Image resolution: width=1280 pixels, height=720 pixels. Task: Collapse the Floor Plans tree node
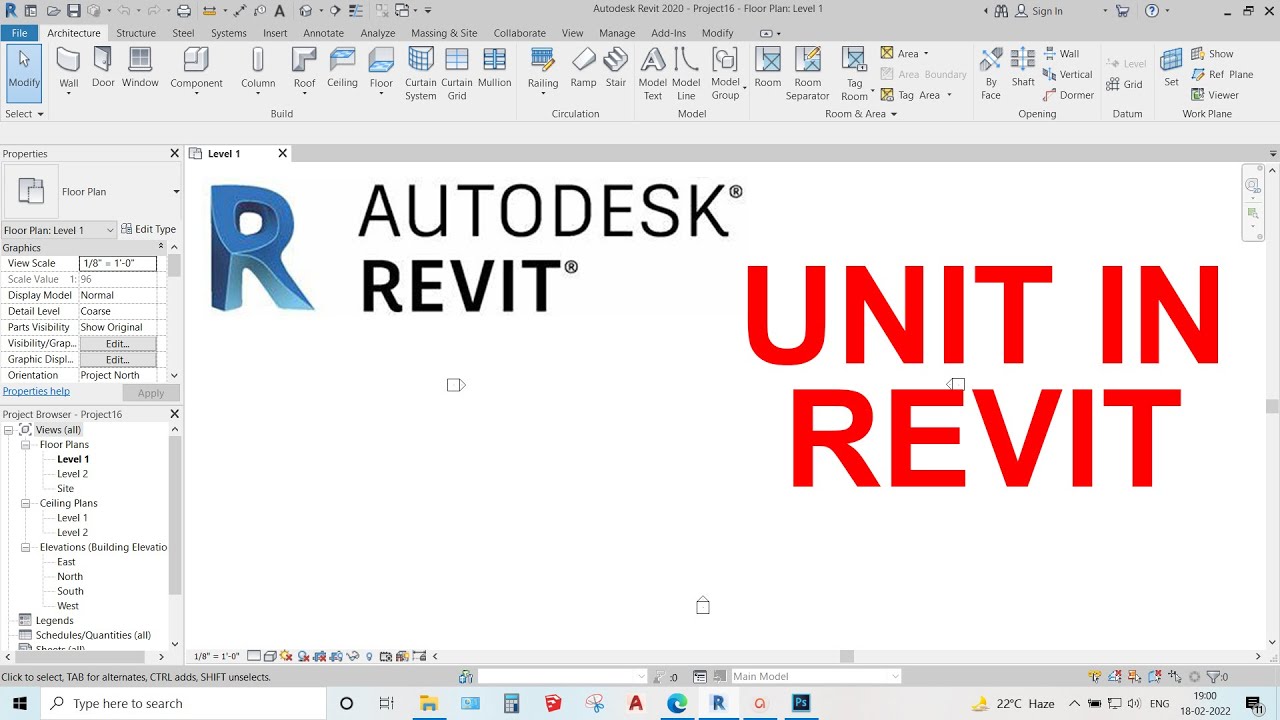(26, 445)
